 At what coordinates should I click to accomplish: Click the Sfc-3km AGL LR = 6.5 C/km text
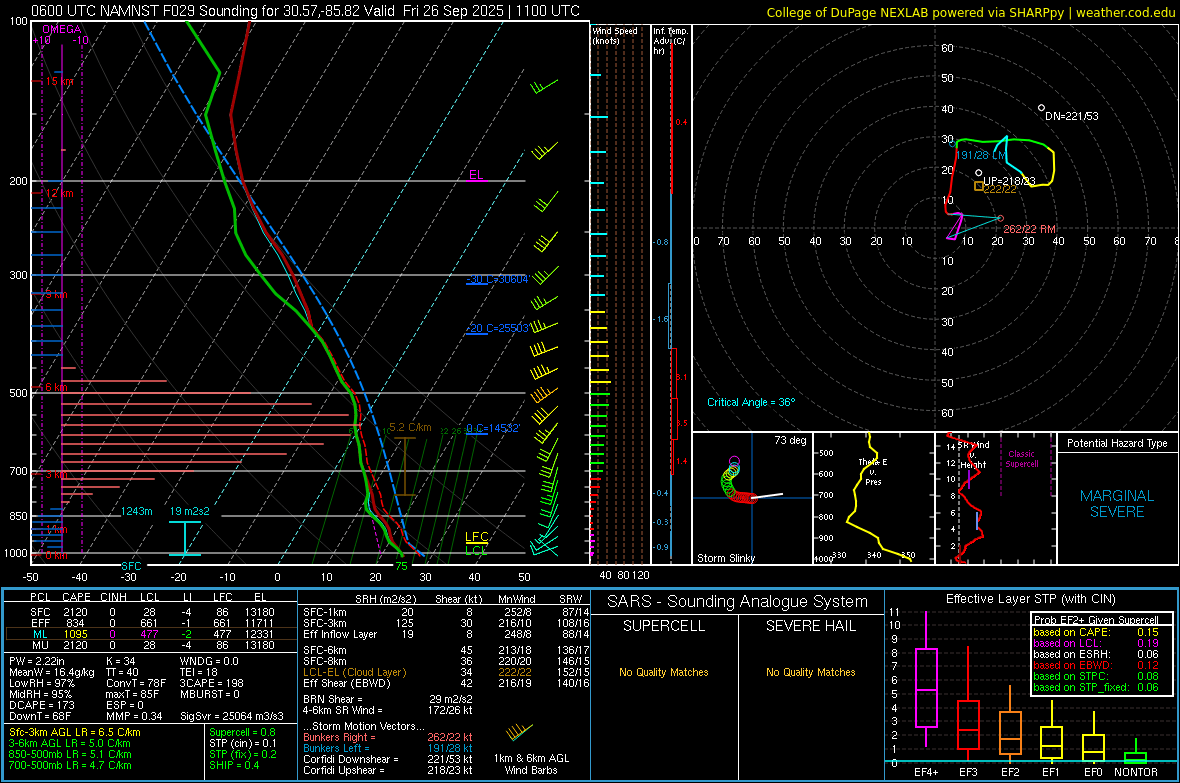coord(75,732)
